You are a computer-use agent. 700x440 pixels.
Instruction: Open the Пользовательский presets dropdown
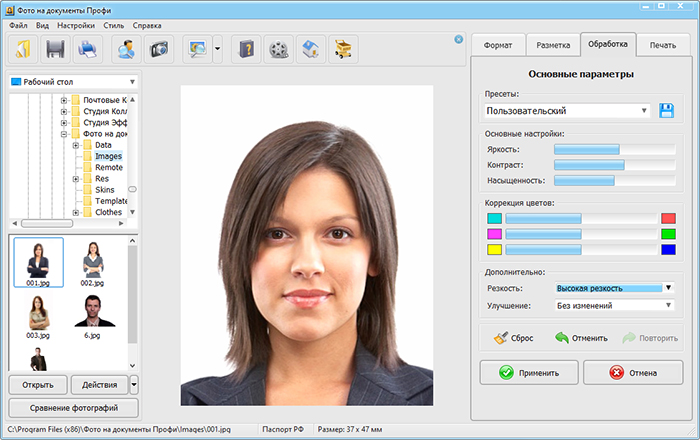click(x=567, y=111)
